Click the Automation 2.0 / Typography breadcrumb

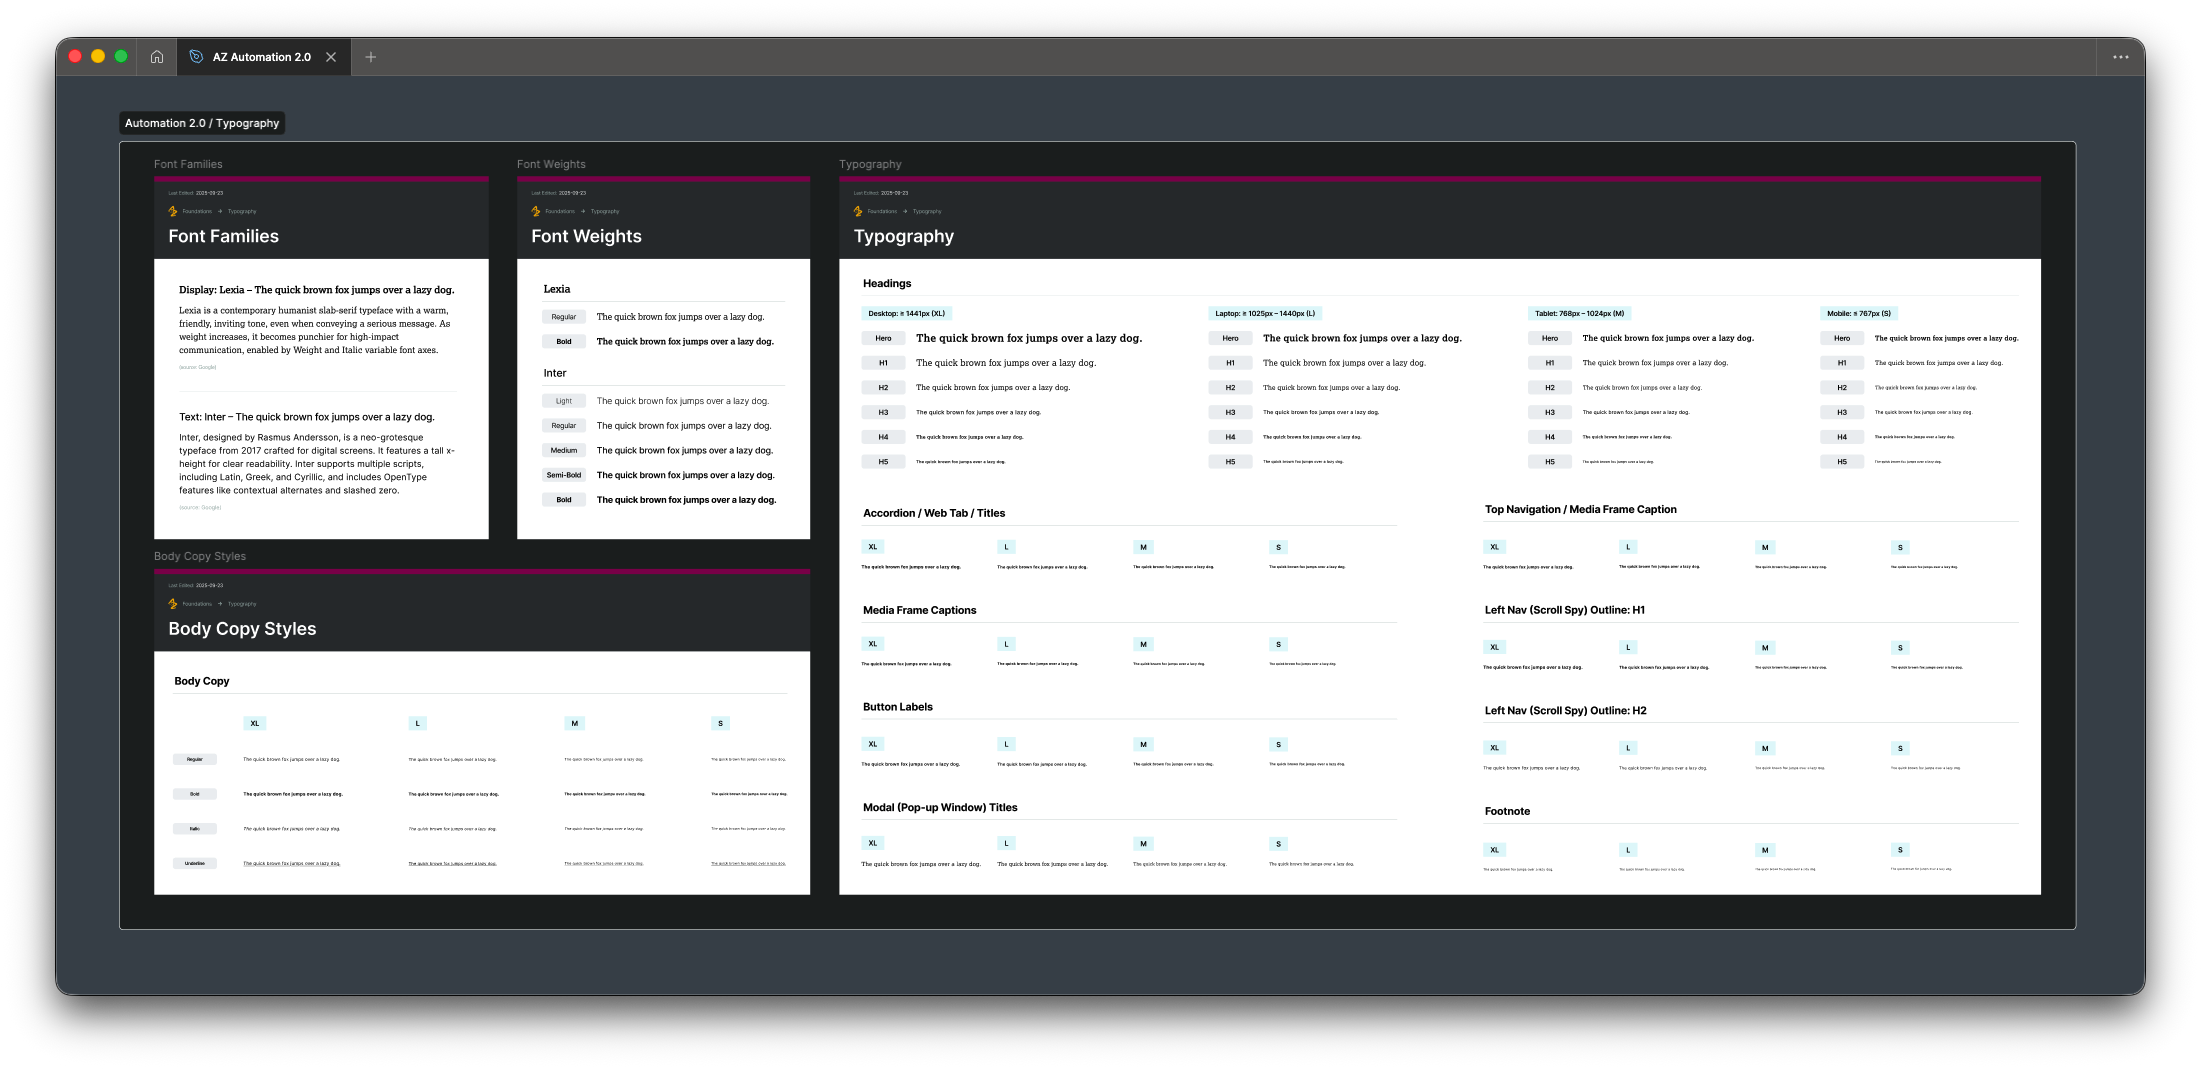tap(202, 122)
